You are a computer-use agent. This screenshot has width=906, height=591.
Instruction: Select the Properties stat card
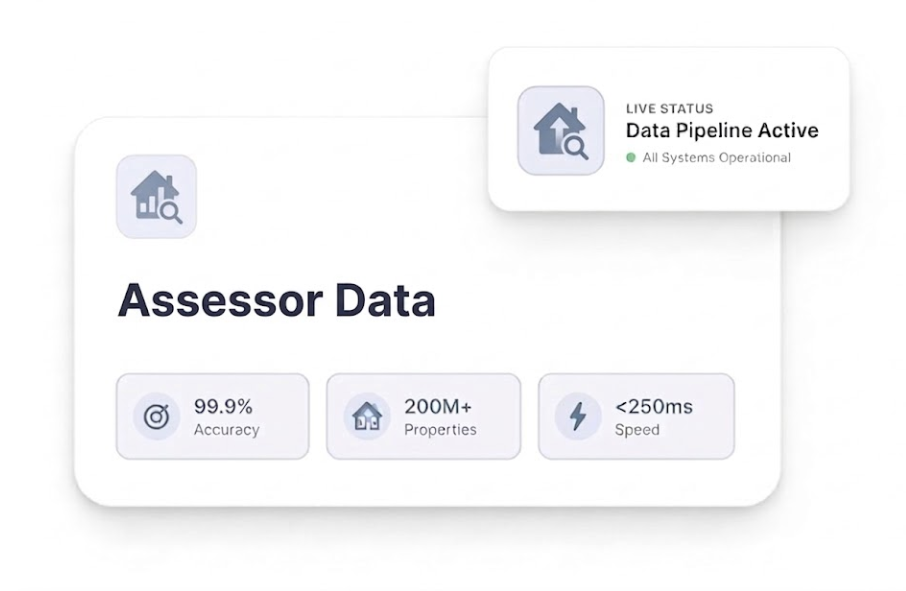coord(423,417)
